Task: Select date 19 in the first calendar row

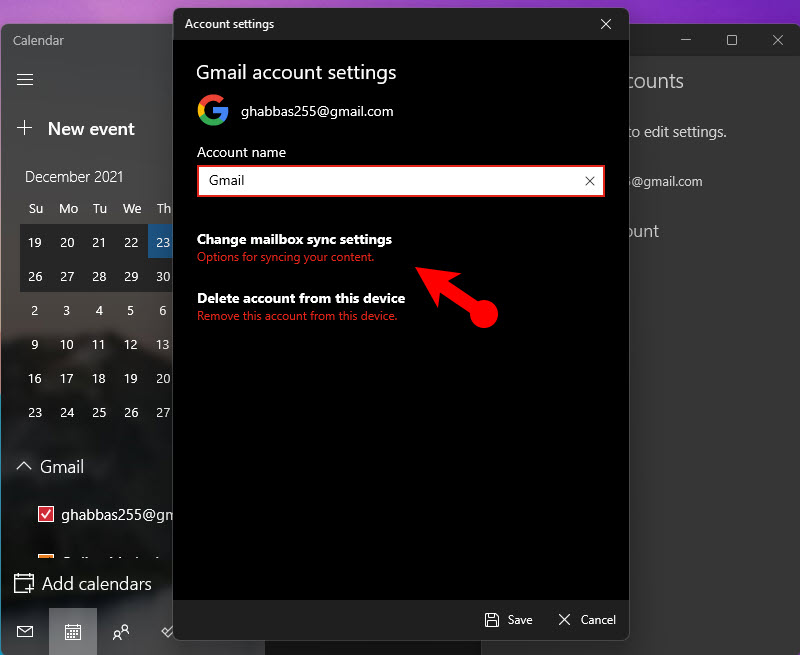Action: point(35,242)
